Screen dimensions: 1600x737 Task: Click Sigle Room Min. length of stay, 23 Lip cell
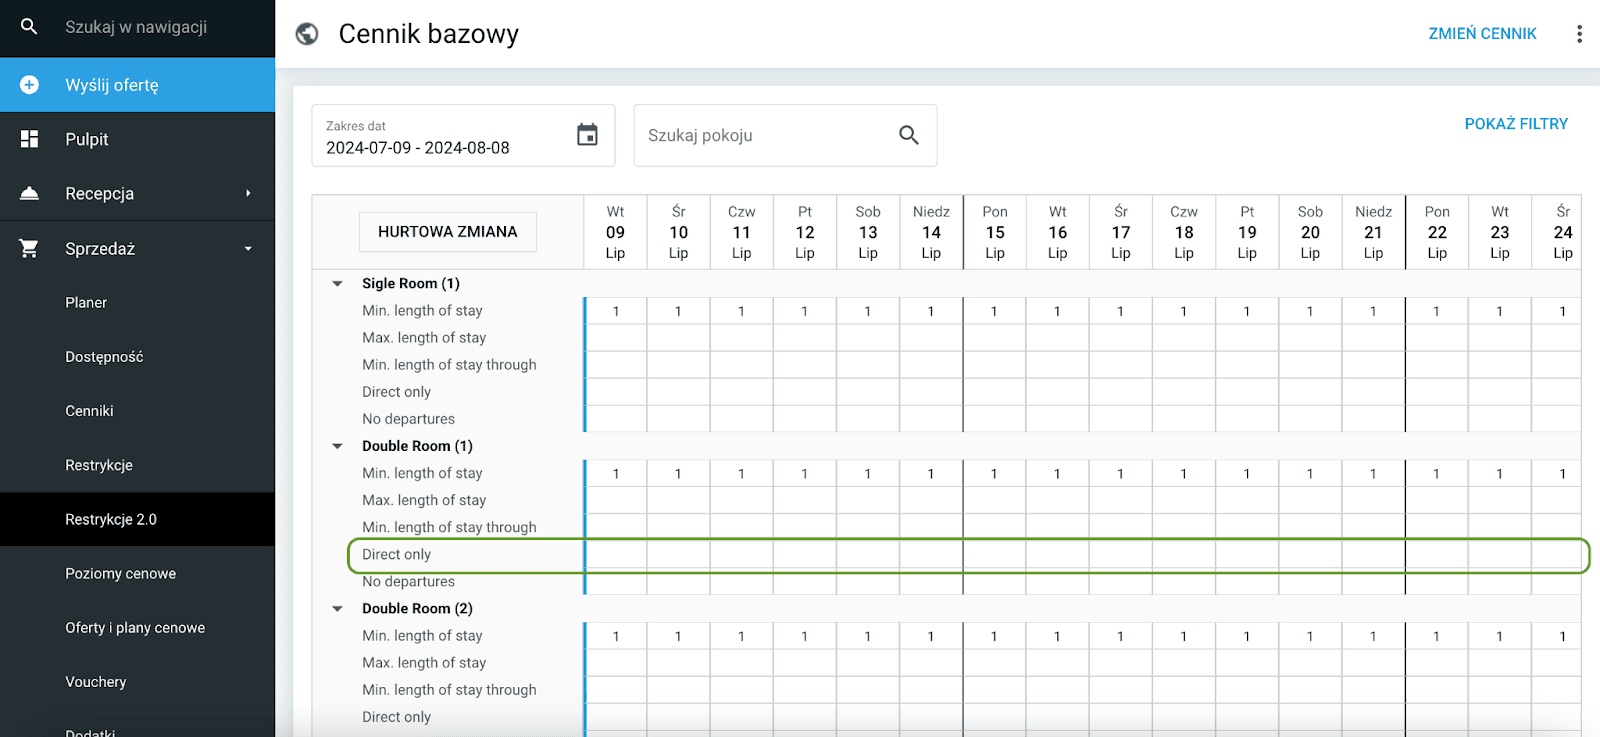(x=1500, y=311)
